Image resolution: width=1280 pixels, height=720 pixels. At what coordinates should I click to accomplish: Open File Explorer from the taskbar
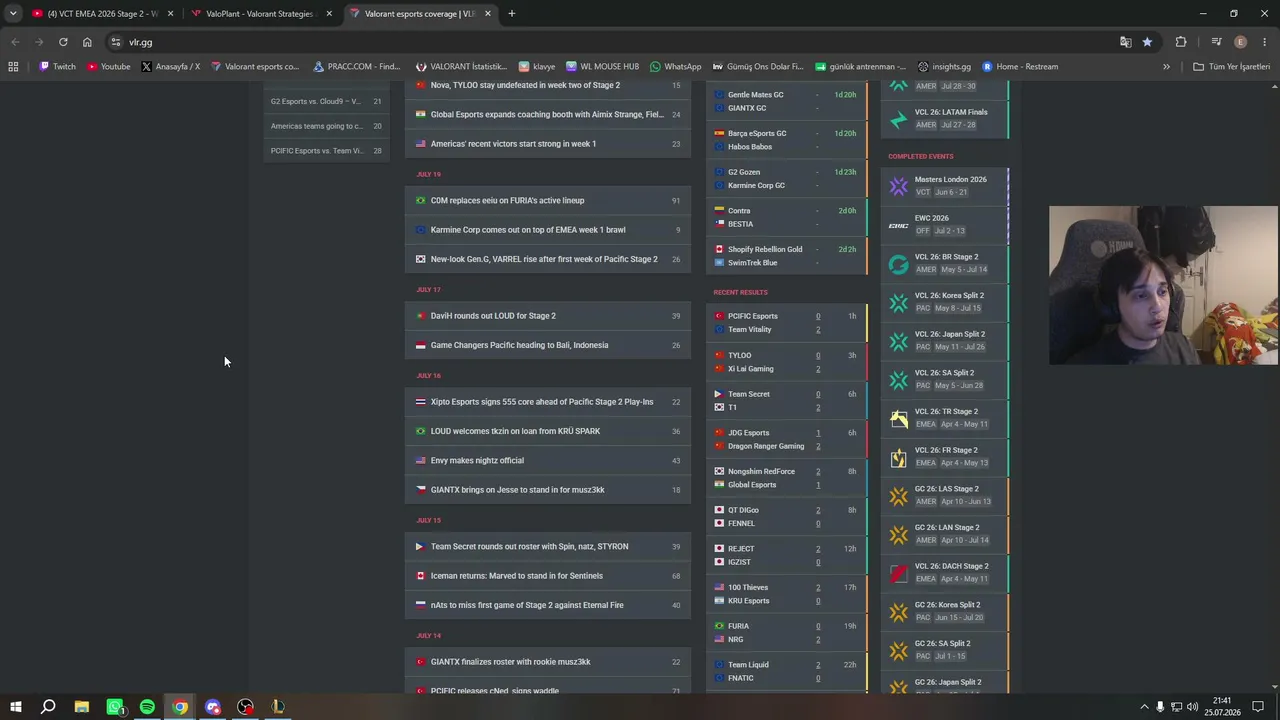point(82,707)
